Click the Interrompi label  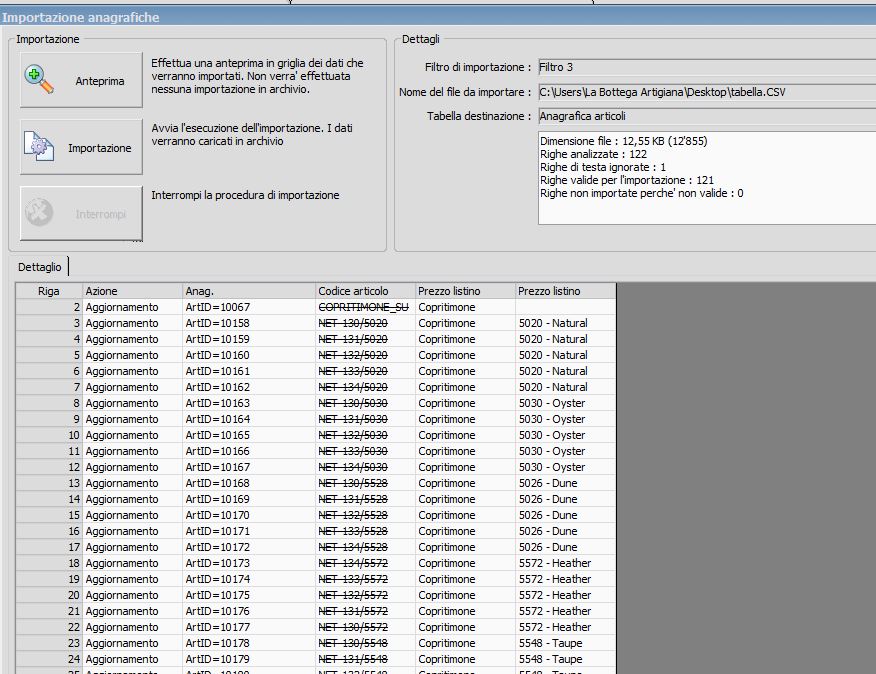[101, 214]
